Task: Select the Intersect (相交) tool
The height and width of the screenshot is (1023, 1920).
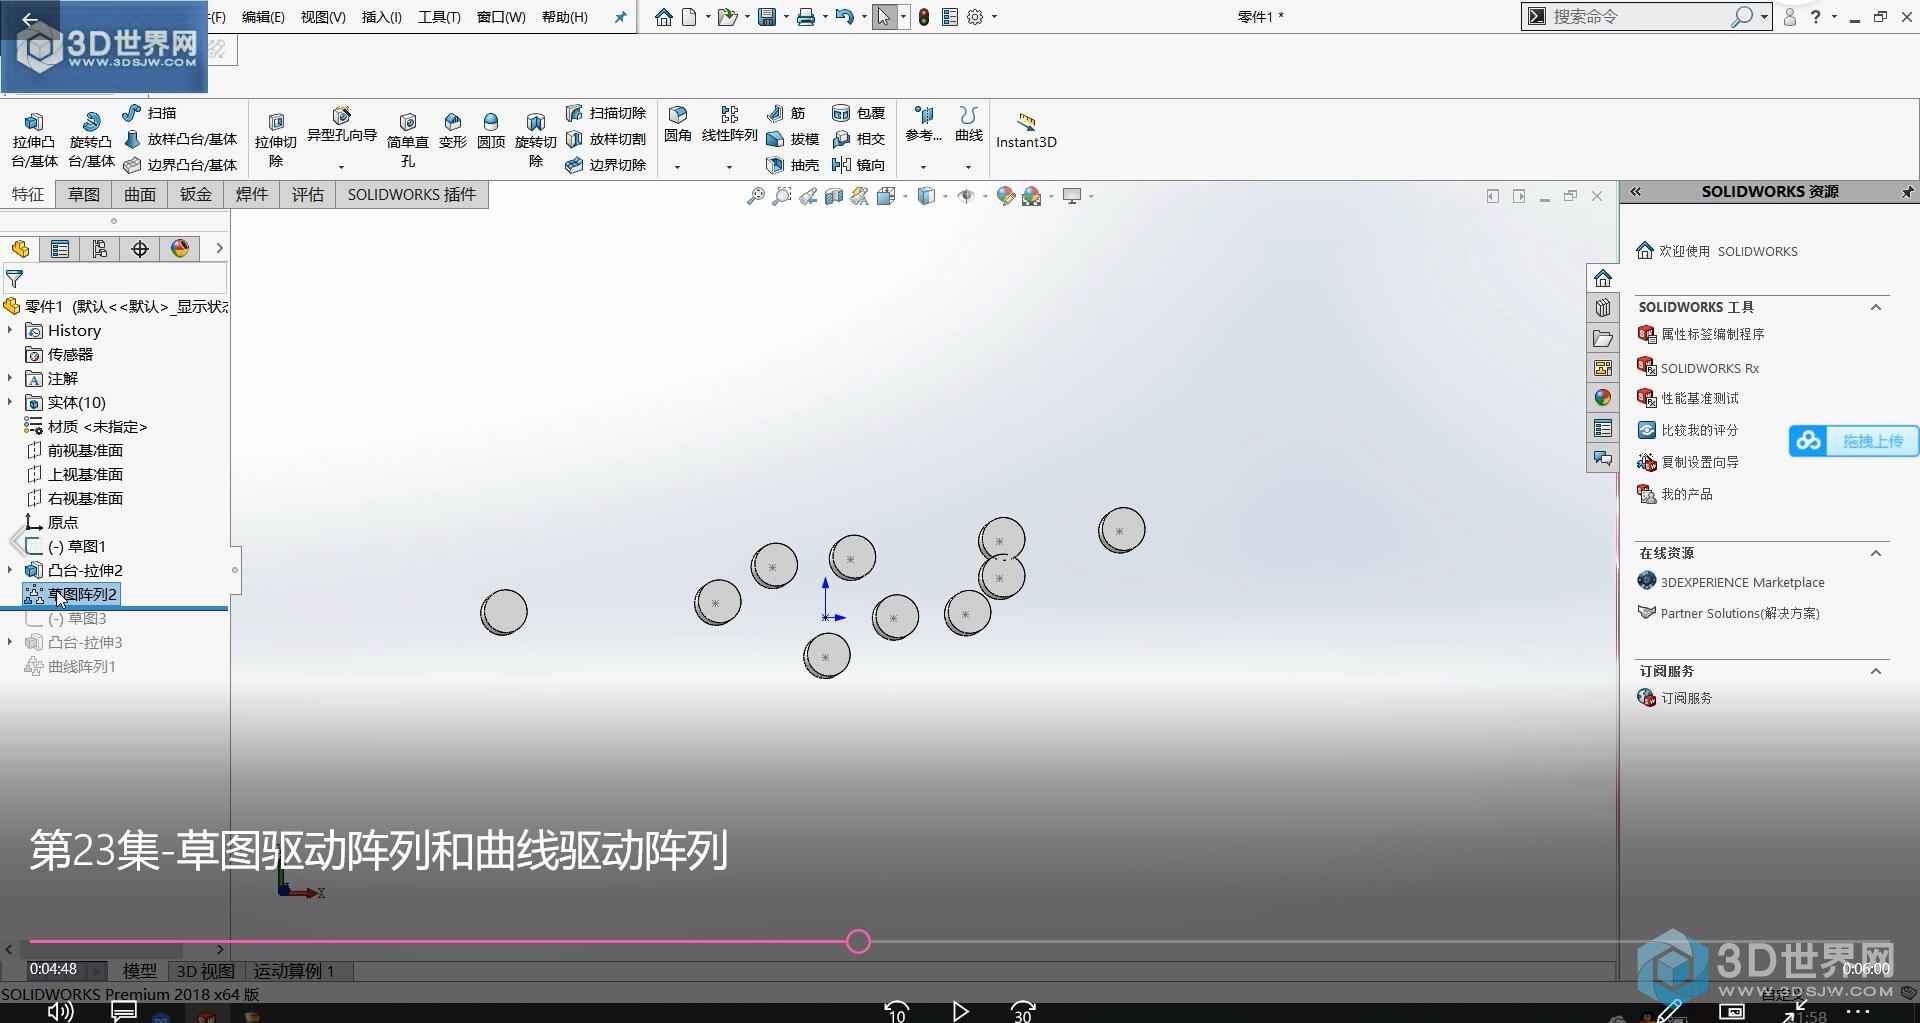Action: (859, 139)
